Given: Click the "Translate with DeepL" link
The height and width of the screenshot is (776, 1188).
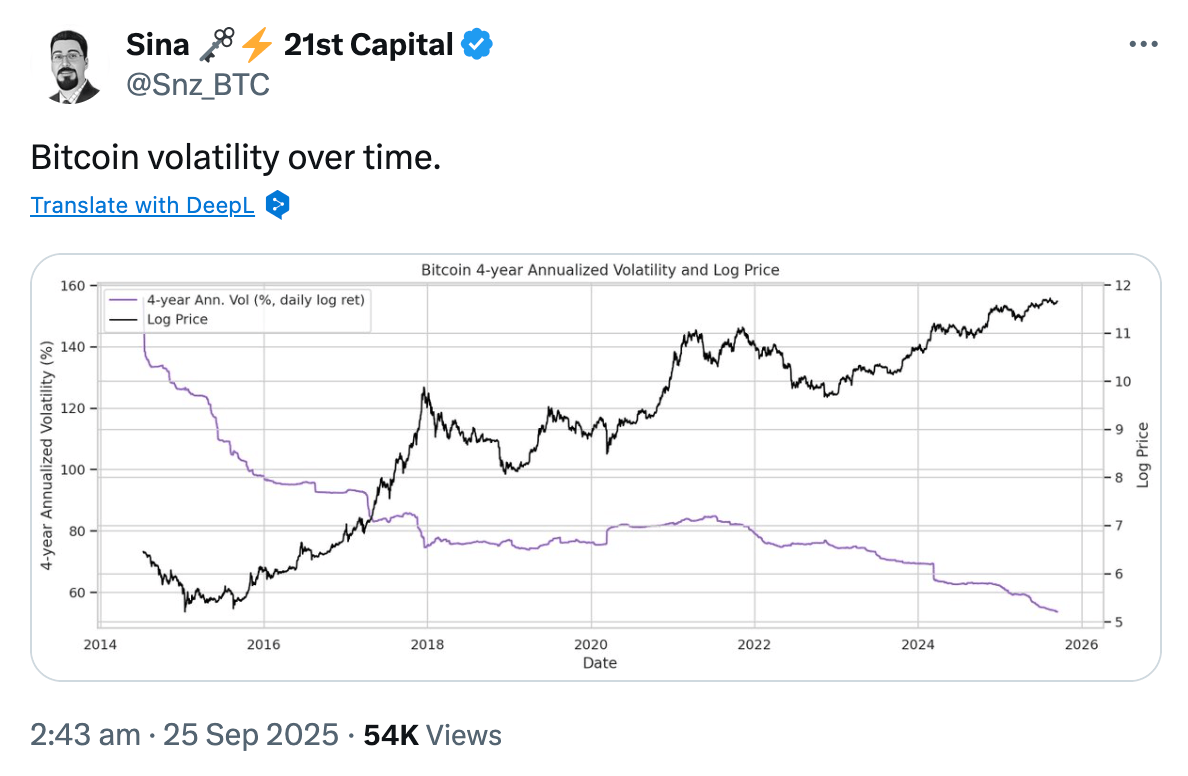Looking at the screenshot, I should (x=143, y=205).
